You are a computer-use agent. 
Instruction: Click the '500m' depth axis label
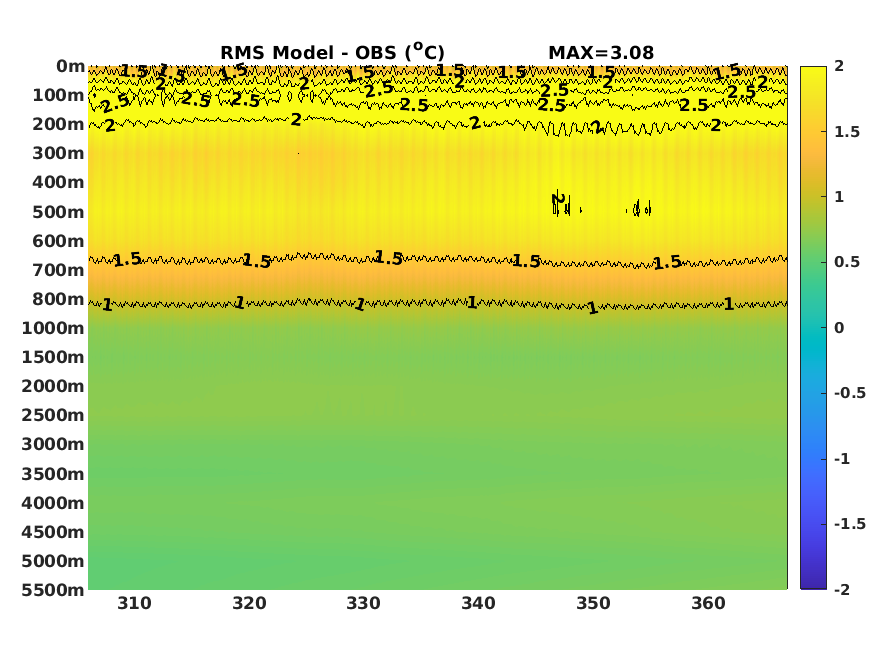(x=58, y=212)
